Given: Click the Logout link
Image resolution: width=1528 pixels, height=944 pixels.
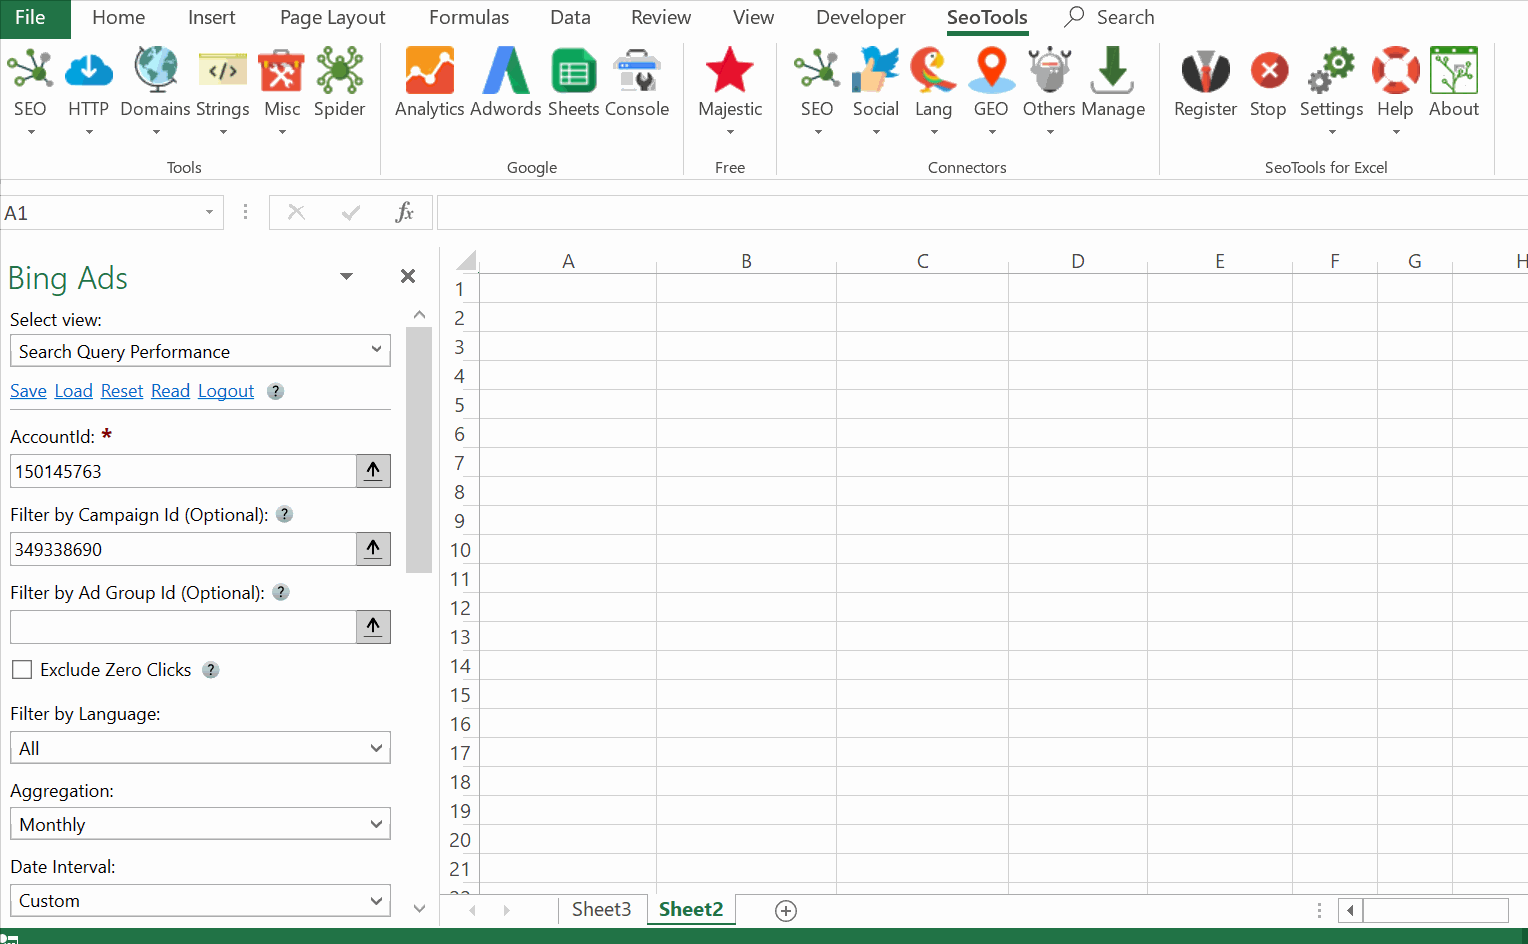Looking at the screenshot, I should [x=226, y=391].
